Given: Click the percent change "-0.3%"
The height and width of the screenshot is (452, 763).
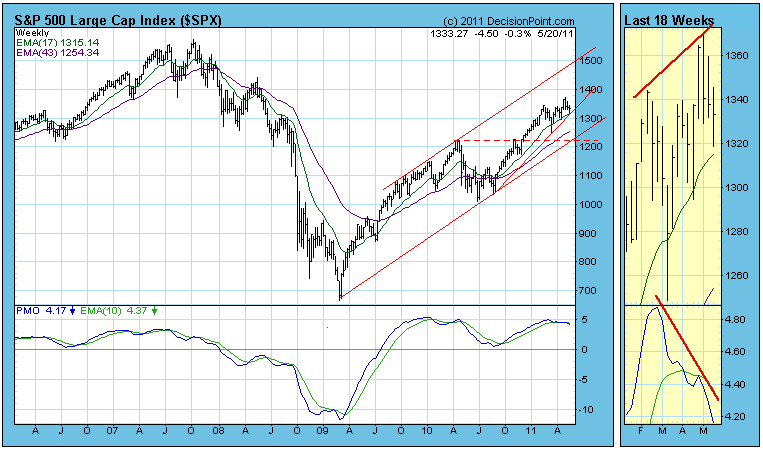Looking at the screenshot, I should 518,34.
